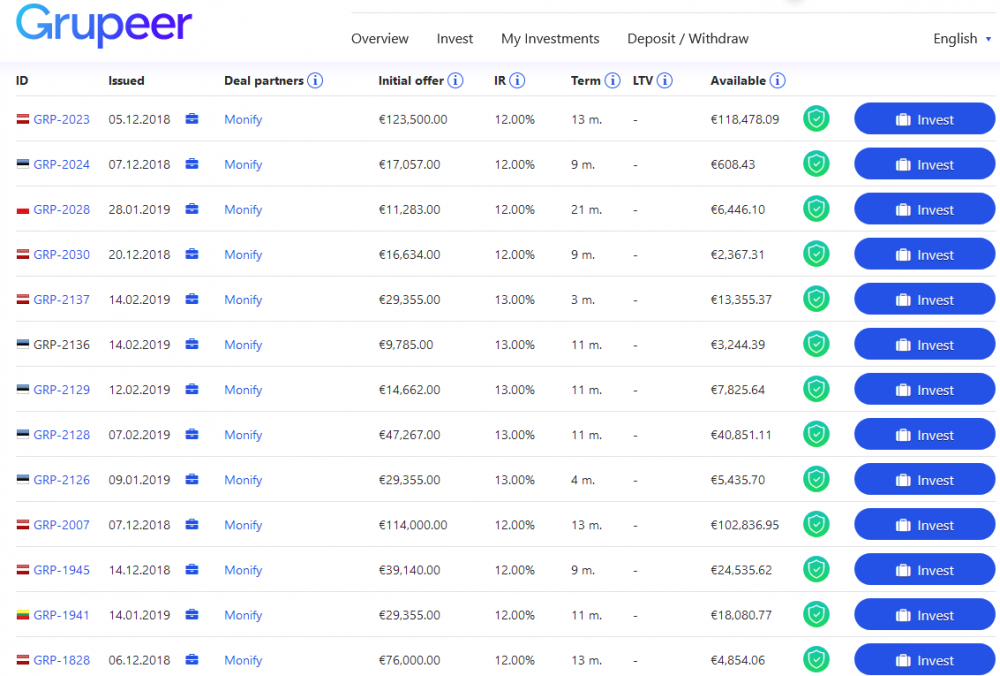Click the info icon beside Initial offer

[455, 80]
